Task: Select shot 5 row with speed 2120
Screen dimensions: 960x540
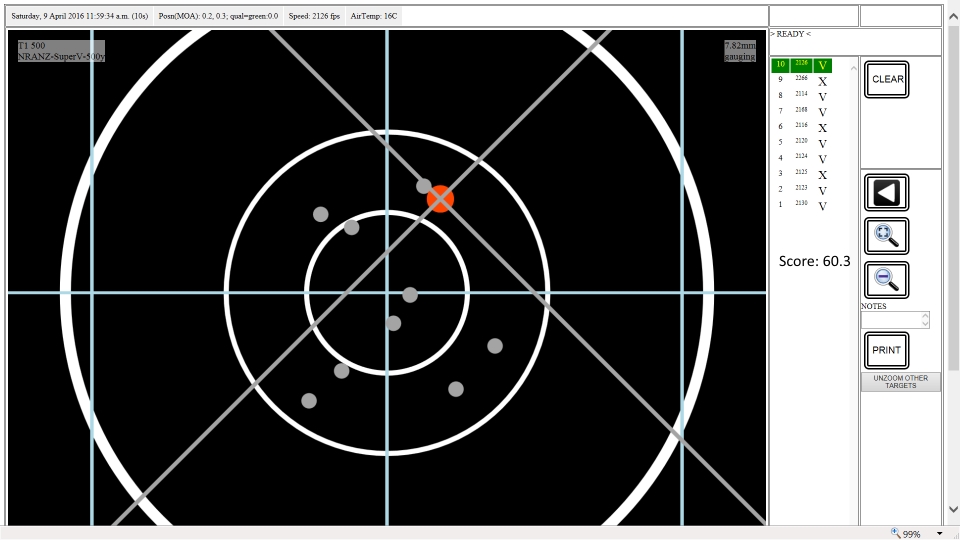Action: [801, 143]
